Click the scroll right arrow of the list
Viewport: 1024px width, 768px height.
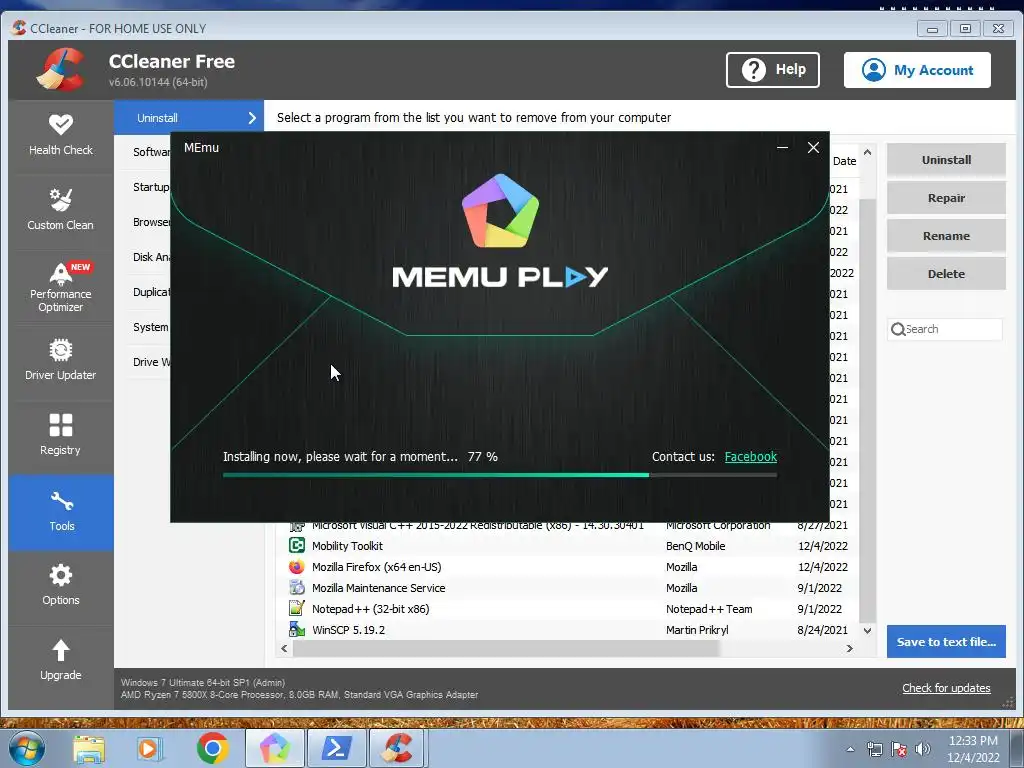coord(849,648)
